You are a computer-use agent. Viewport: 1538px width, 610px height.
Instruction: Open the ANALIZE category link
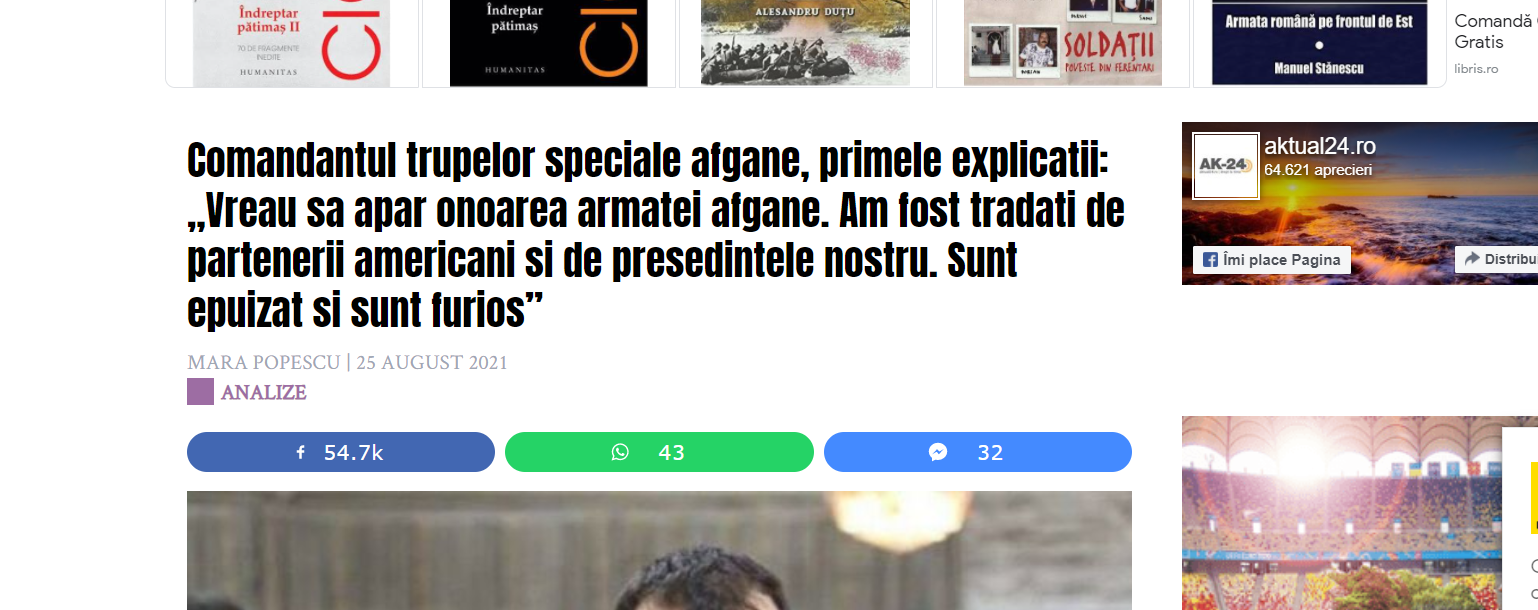tap(264, 392)
